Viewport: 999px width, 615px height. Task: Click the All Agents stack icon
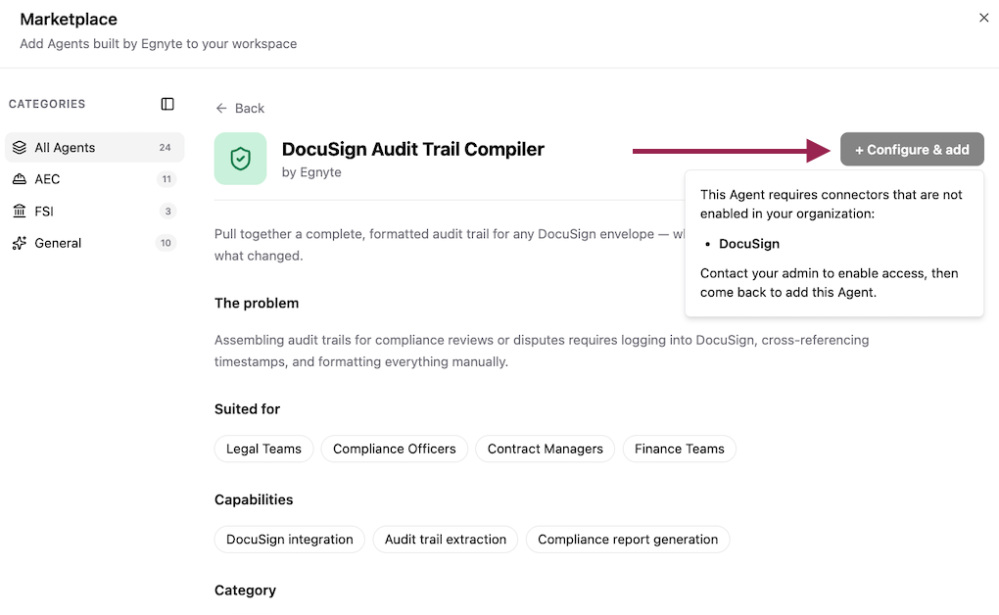pos(20,147)
